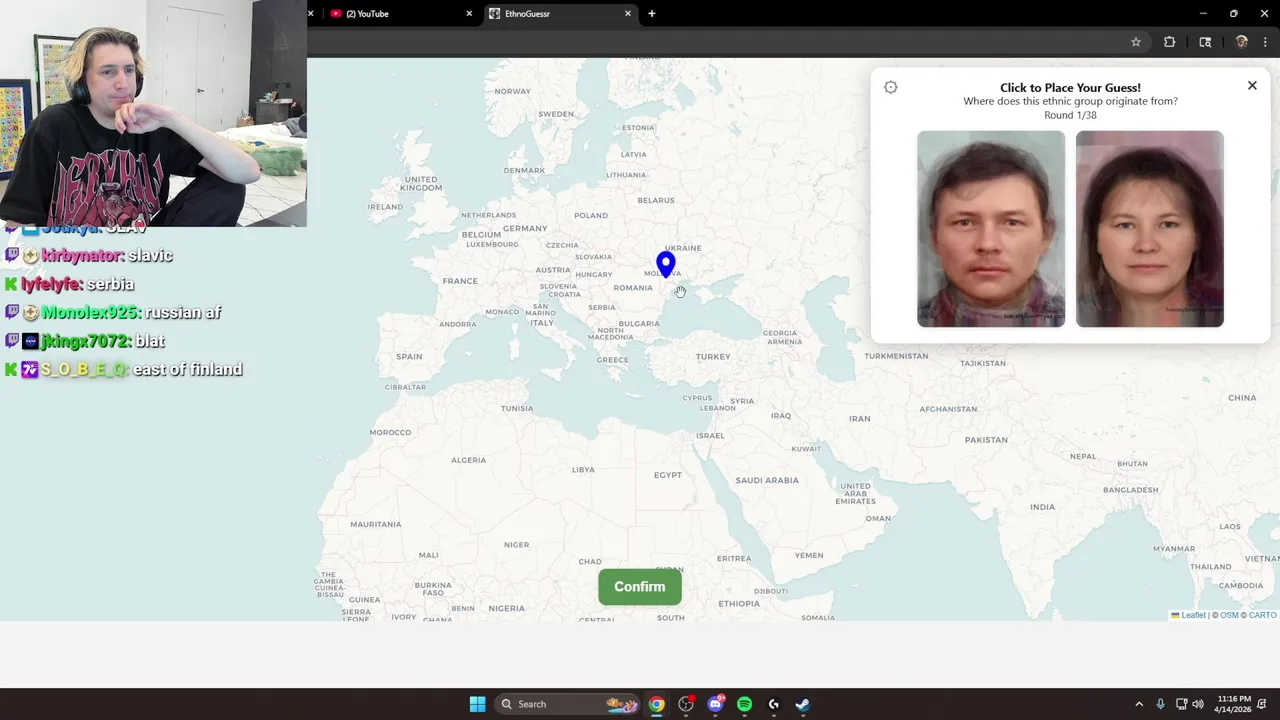Click Algeria on the map

(x=468, y=460)
